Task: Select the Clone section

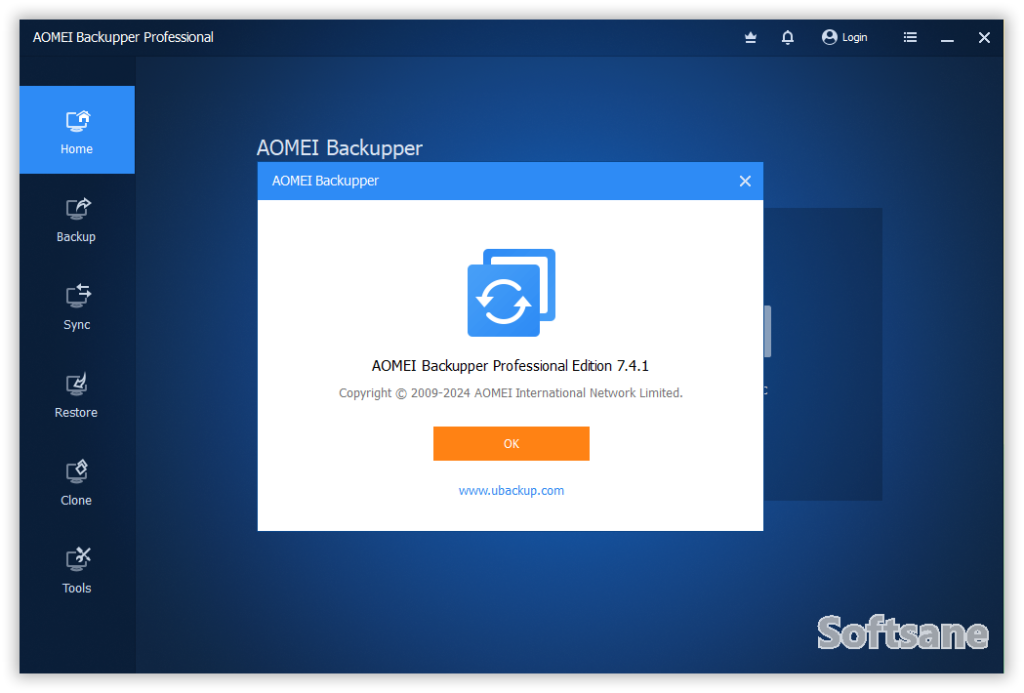Action: click(77, 483)
